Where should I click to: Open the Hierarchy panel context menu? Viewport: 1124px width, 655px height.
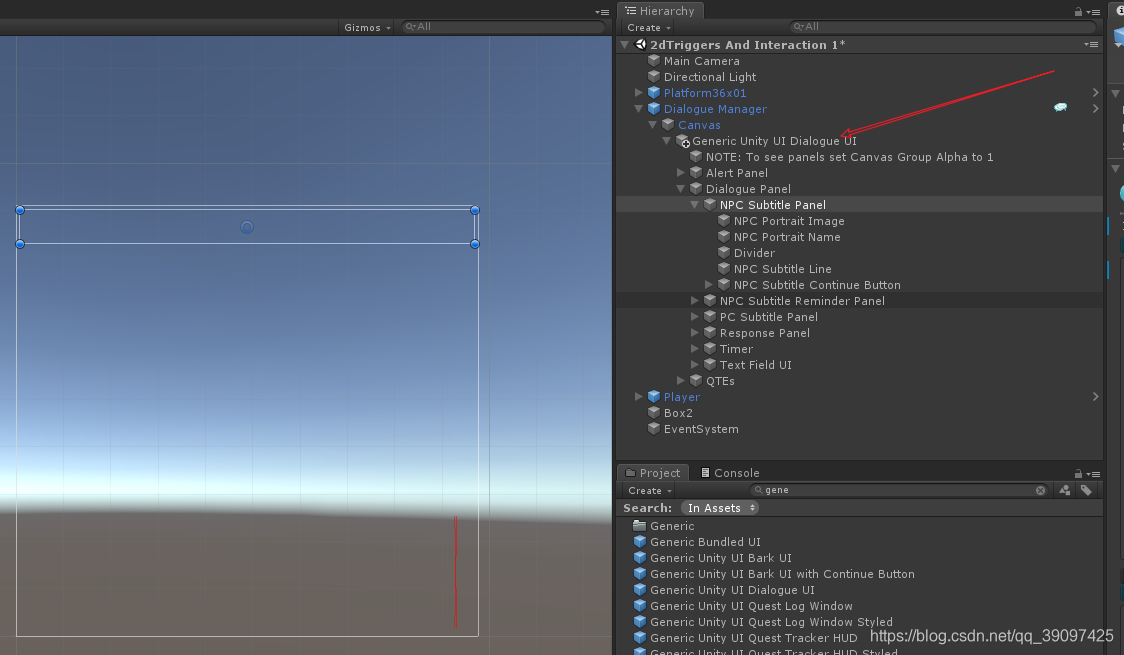1090,10
